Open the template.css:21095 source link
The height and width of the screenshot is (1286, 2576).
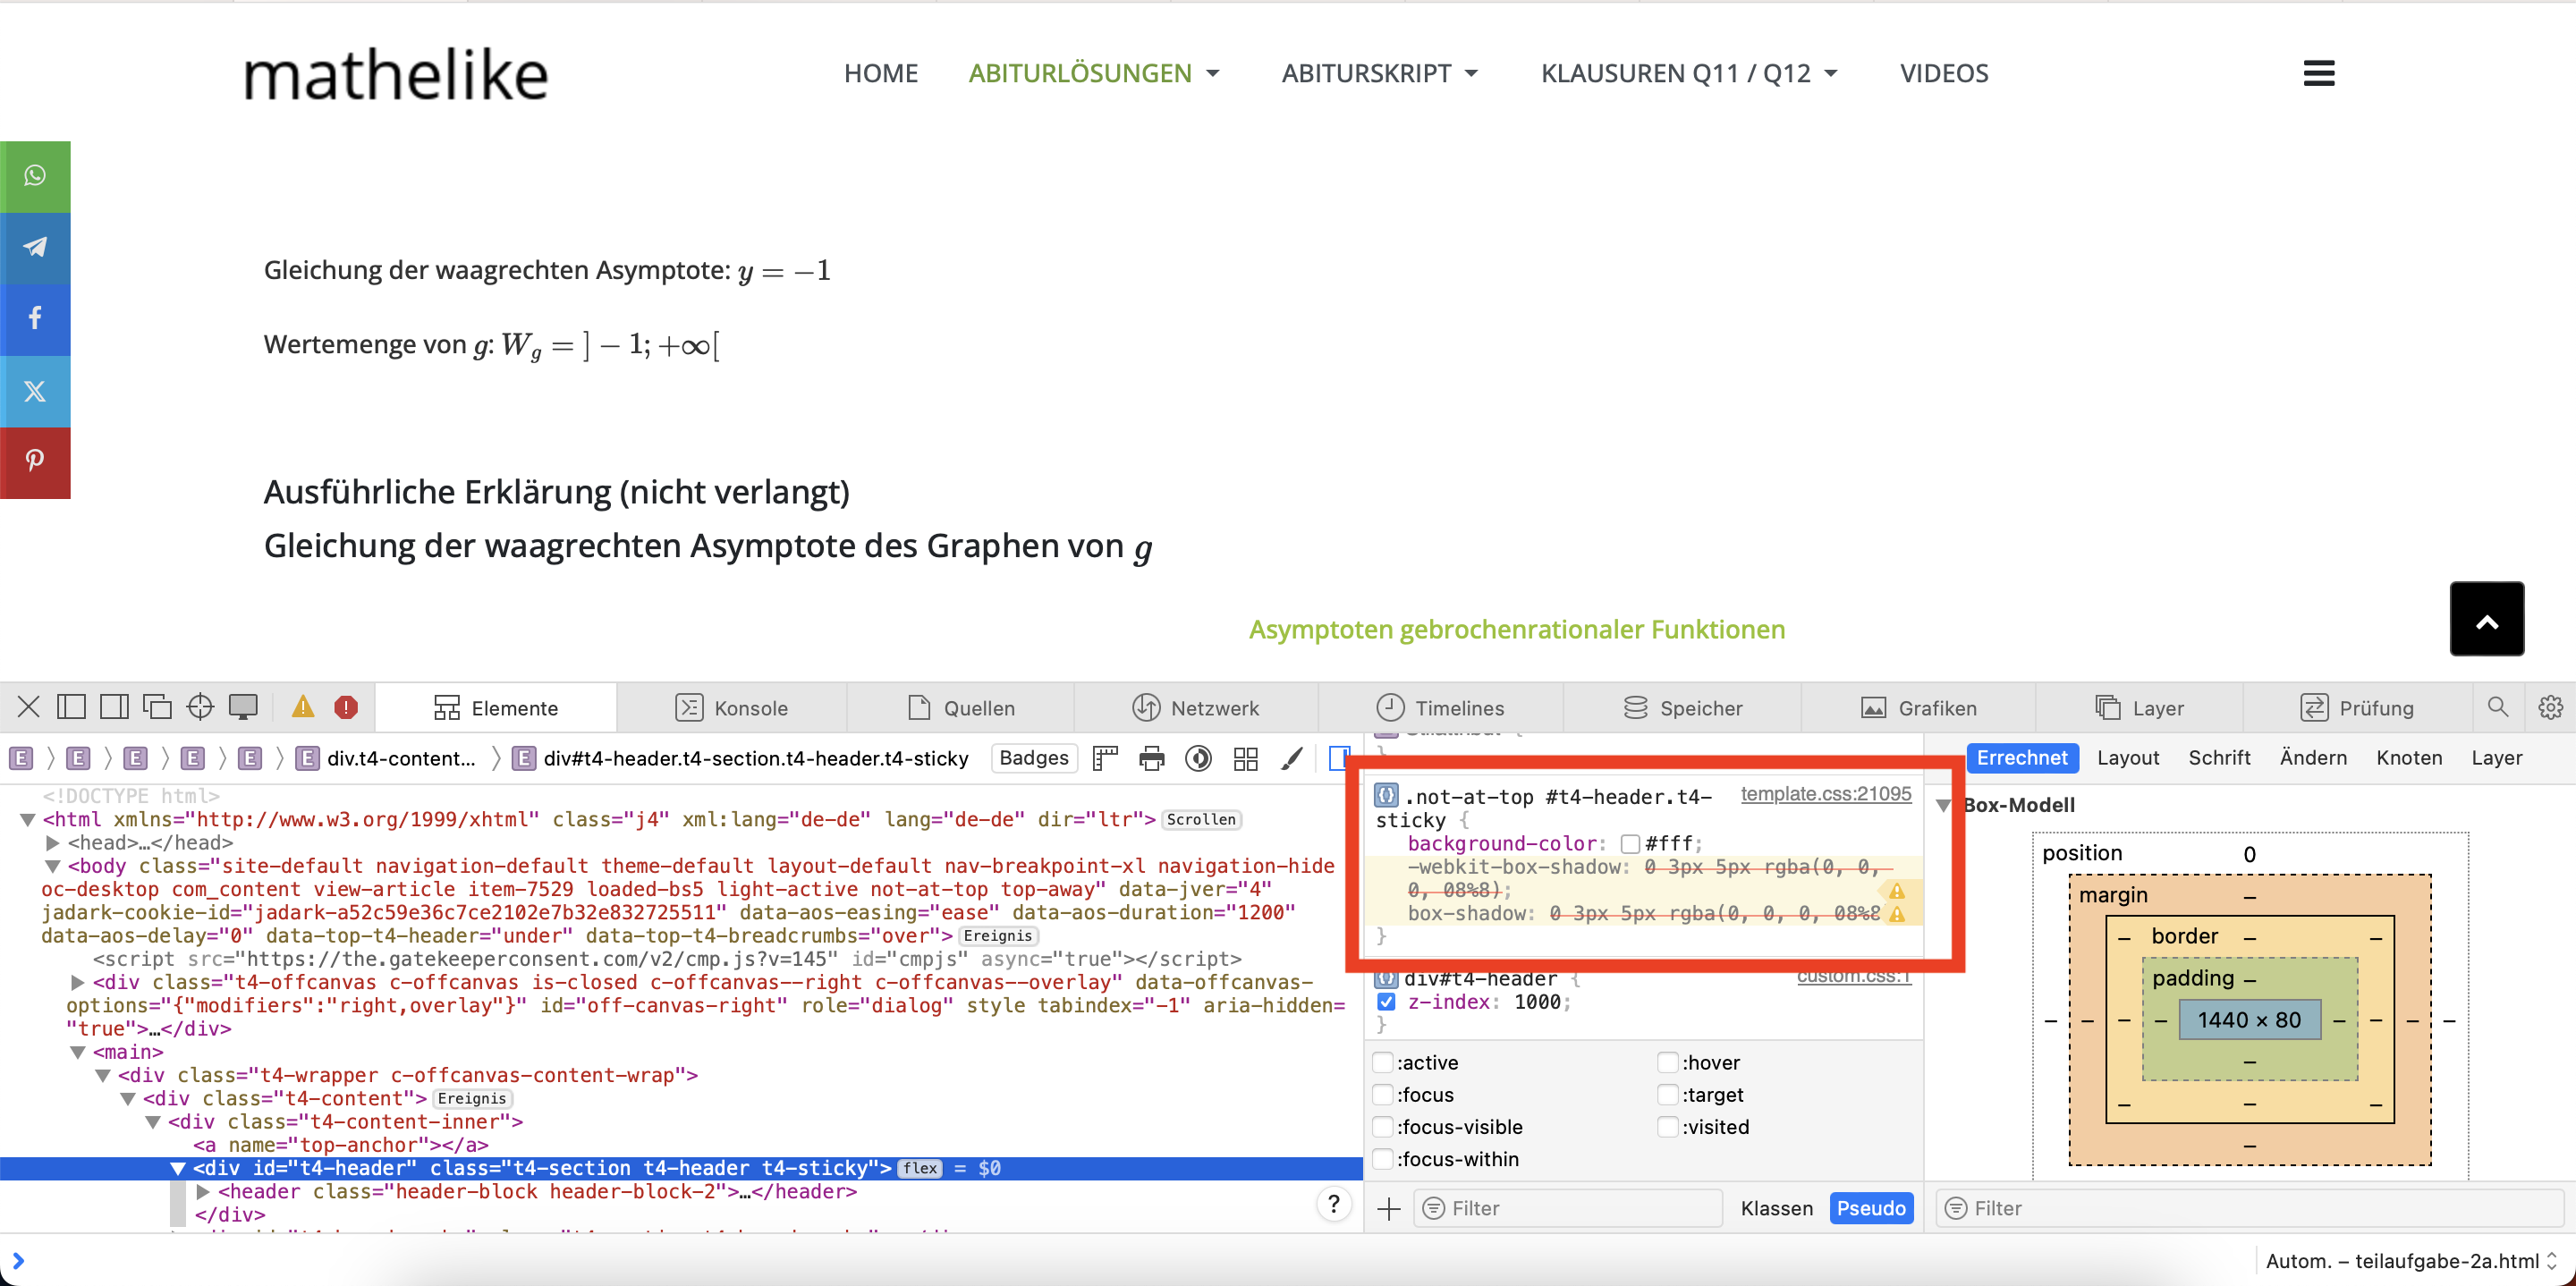click(x=1825, y=794)
